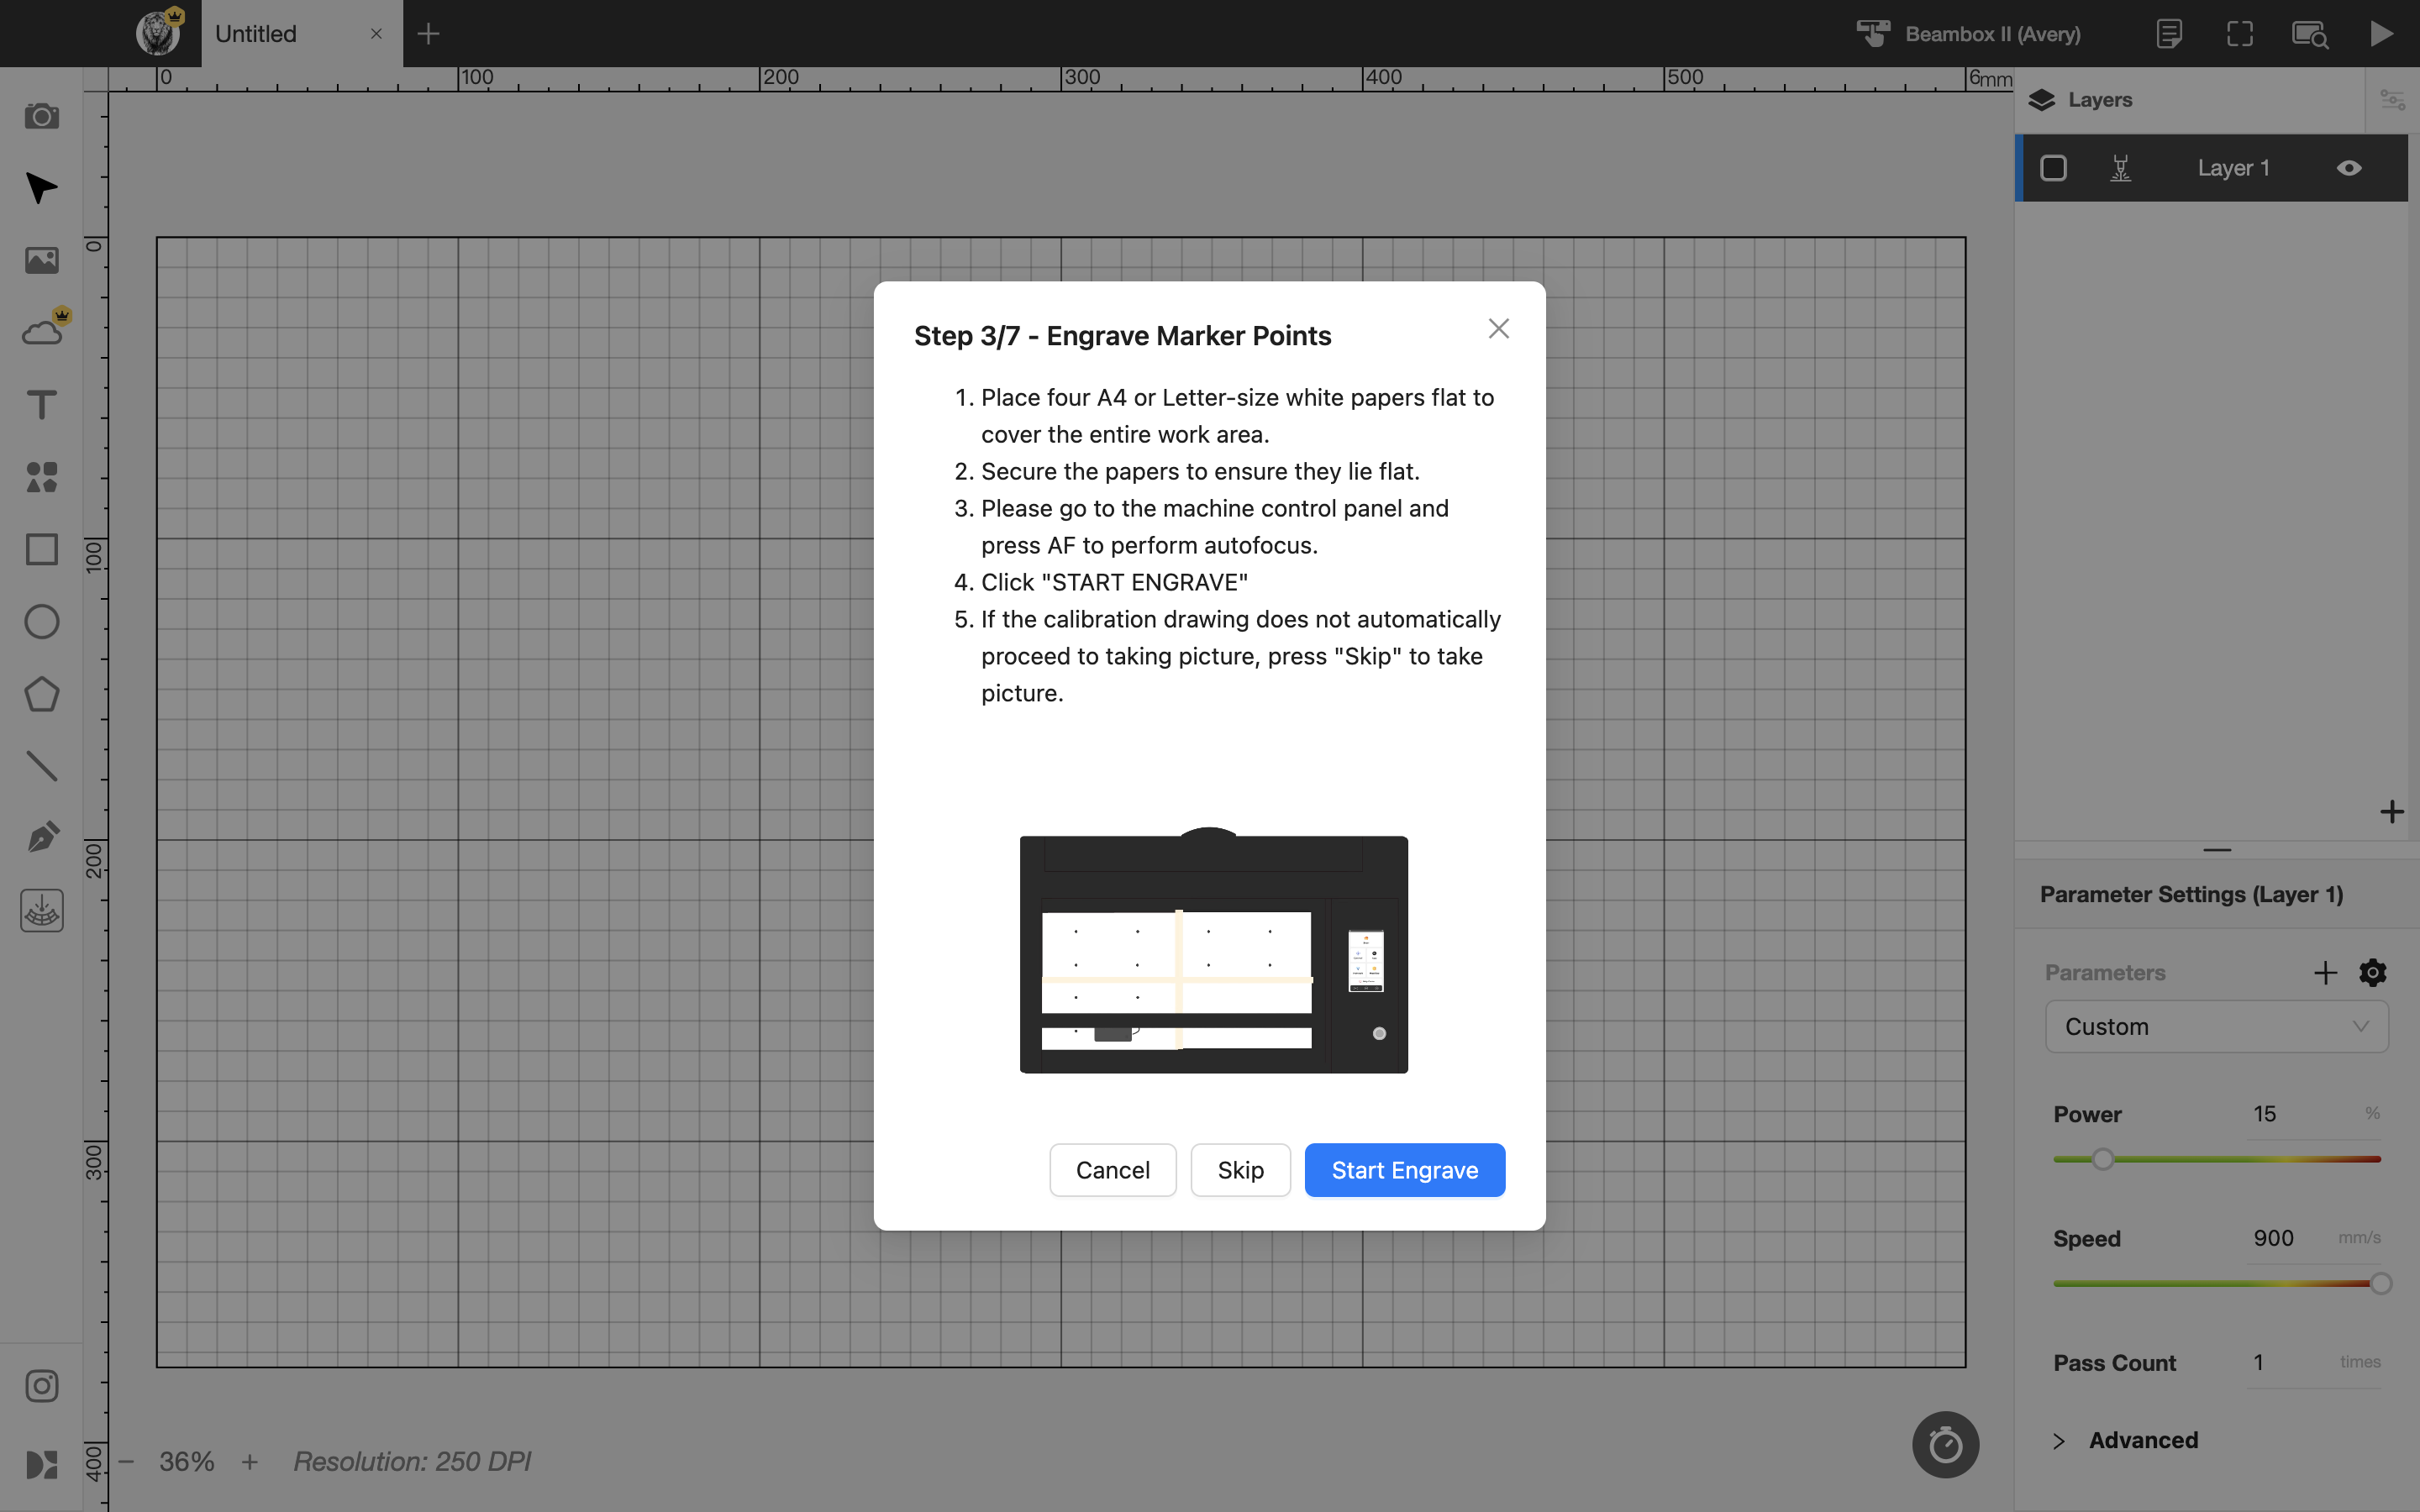
Task: Click the Layer 1 laser module icon
Action: tap(2120, 168)
